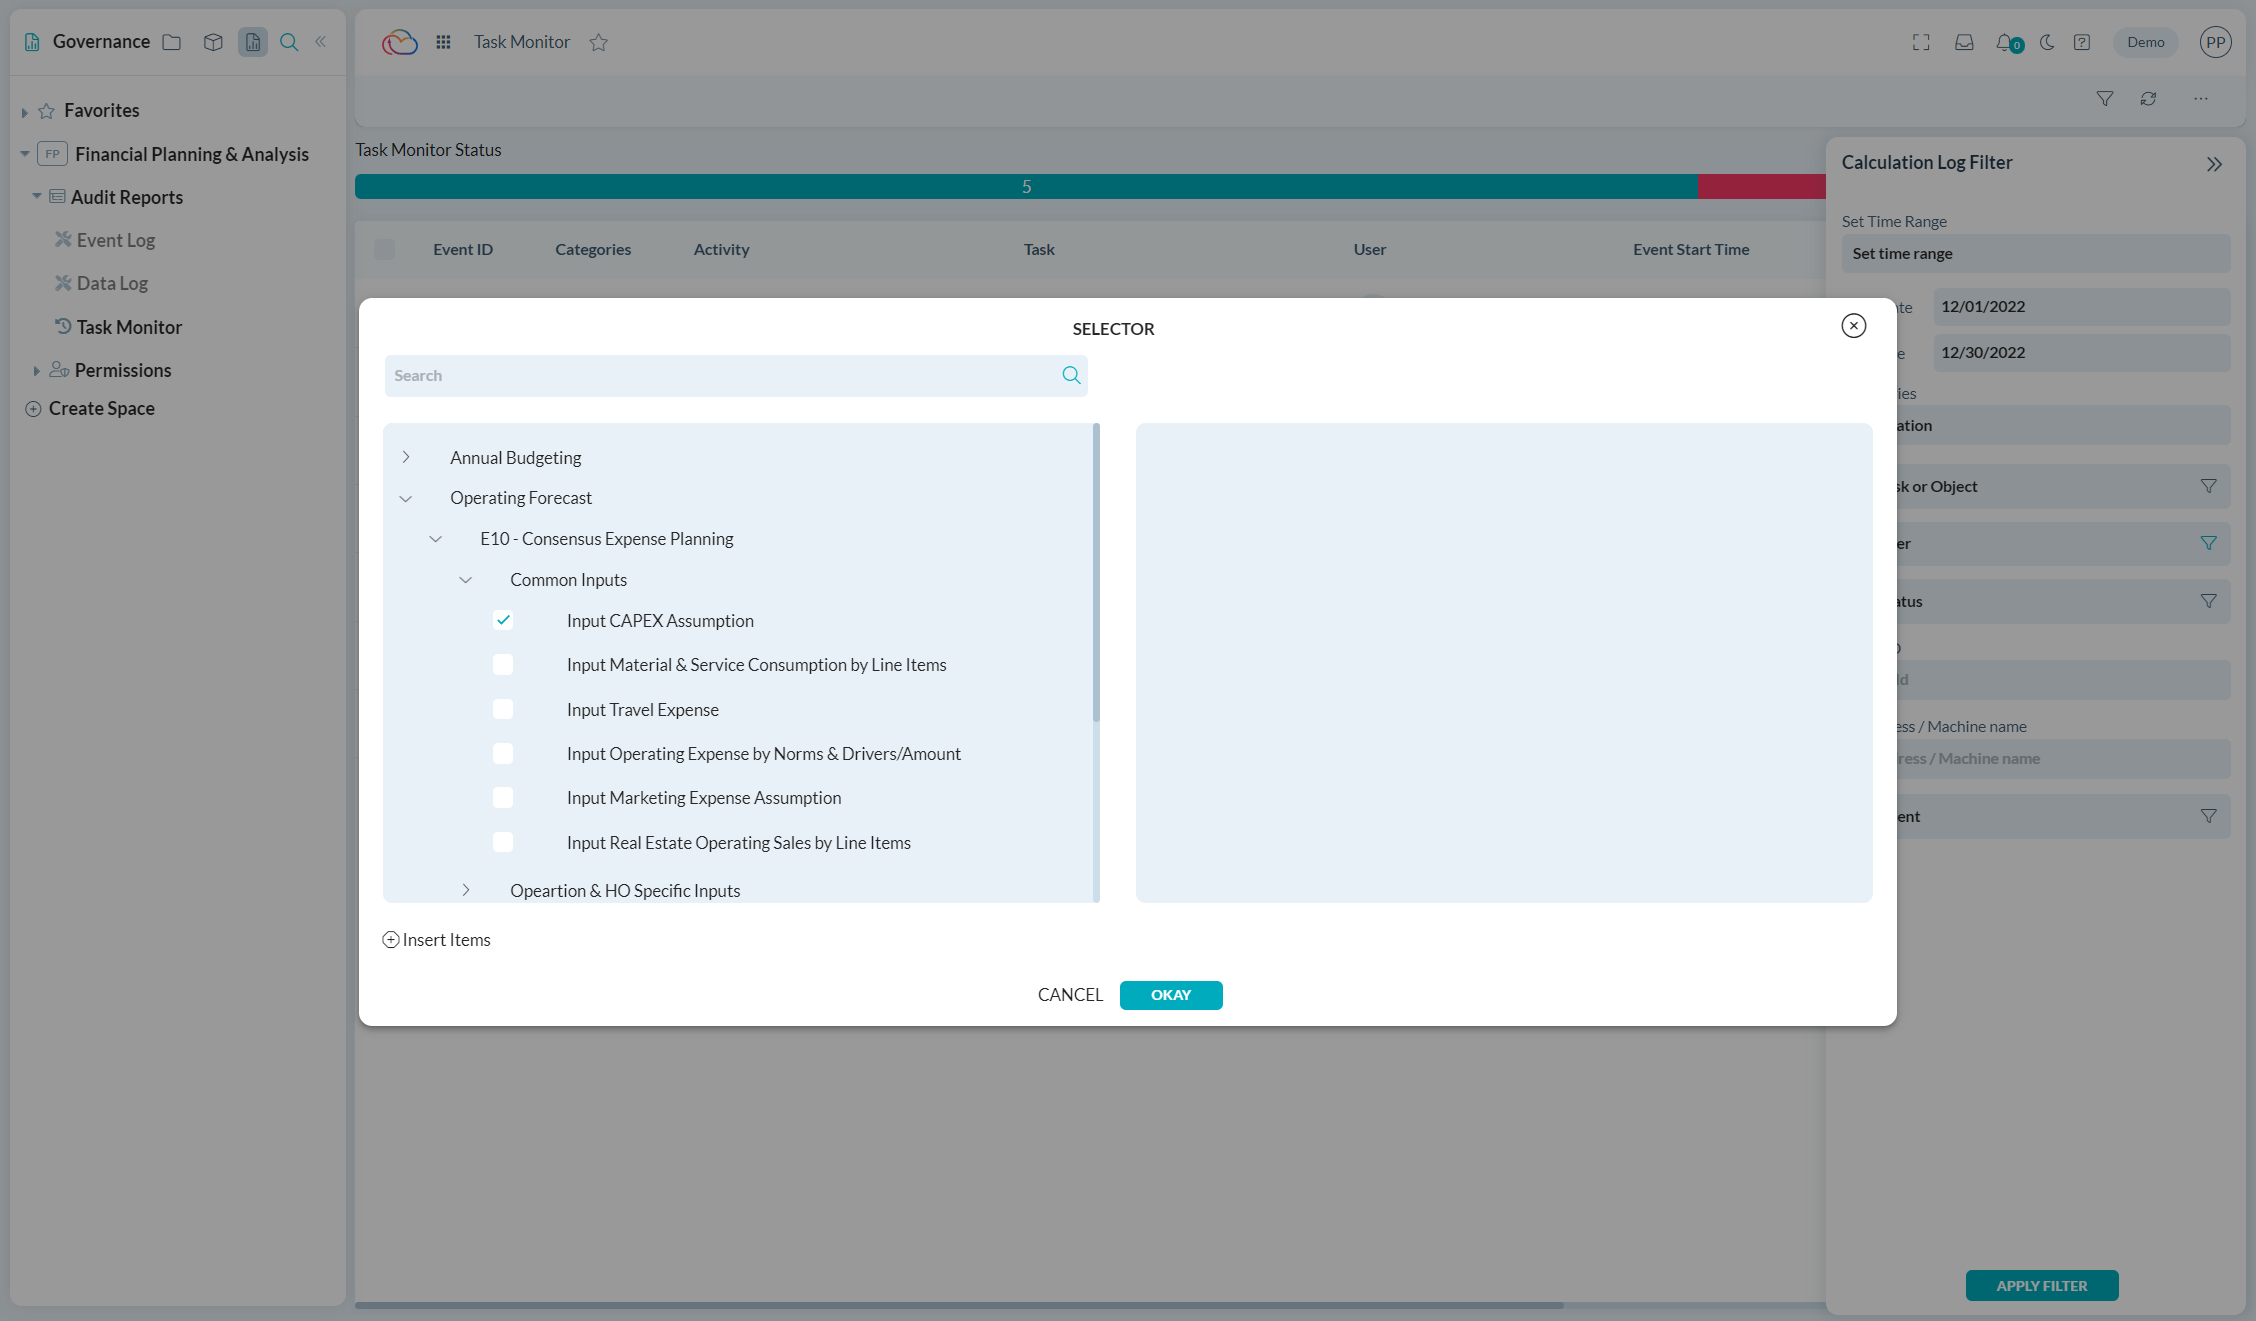Open the notifications bell icon
2256x1321 pixels.
tap(2005, 42)
